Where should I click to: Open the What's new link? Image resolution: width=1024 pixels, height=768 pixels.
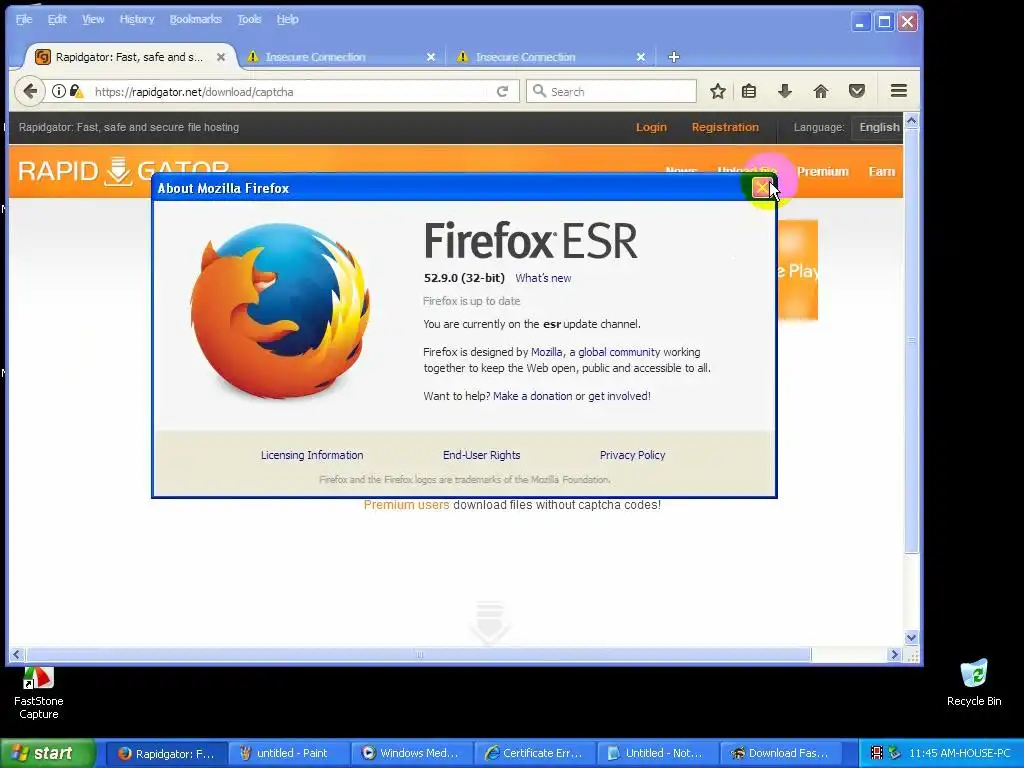tap(543, 278)
